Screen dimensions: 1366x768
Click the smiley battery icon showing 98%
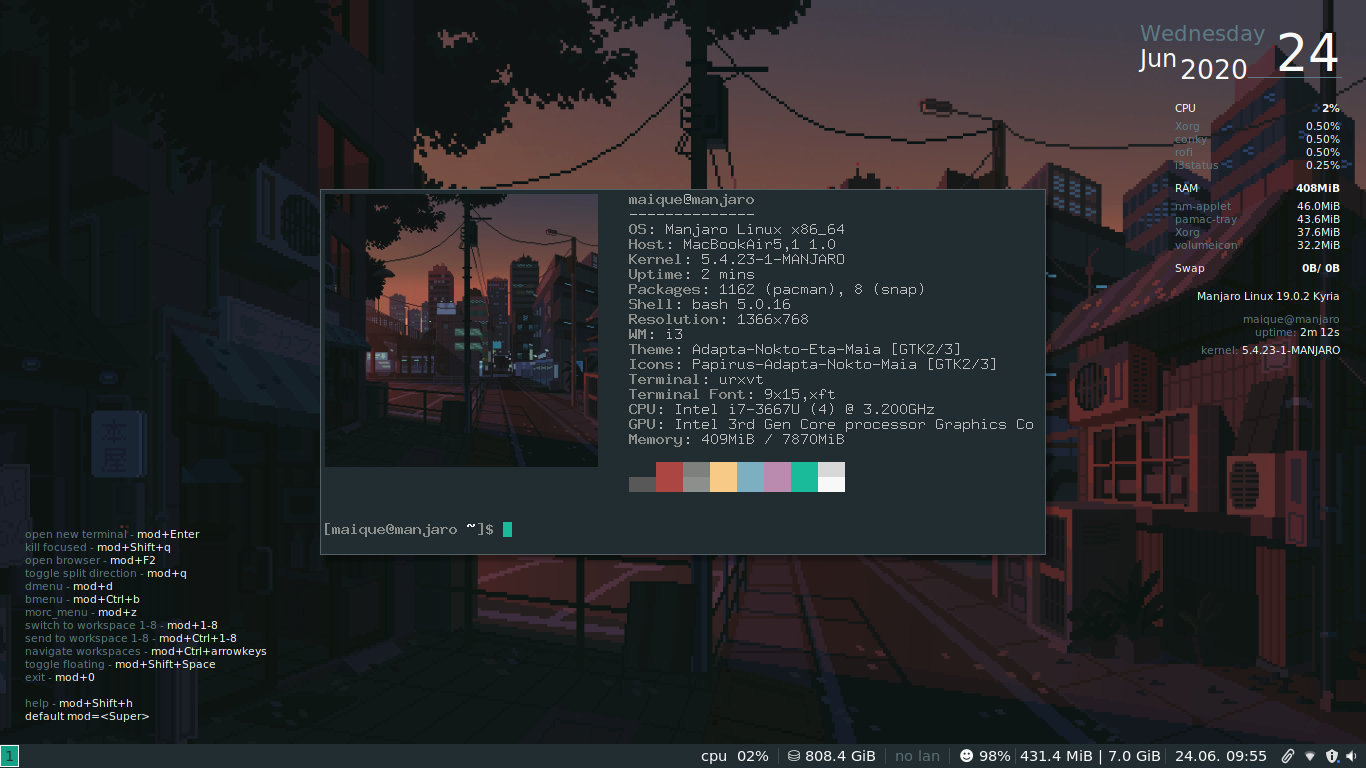(964, 756)
